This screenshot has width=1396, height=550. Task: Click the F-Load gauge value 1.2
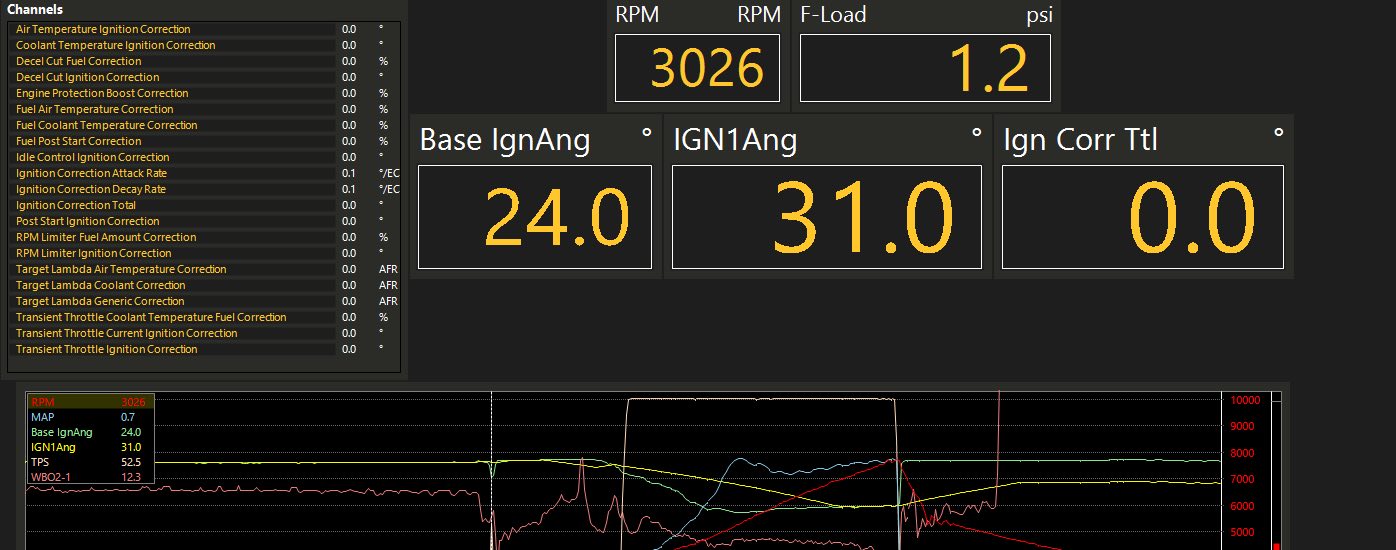925,68
